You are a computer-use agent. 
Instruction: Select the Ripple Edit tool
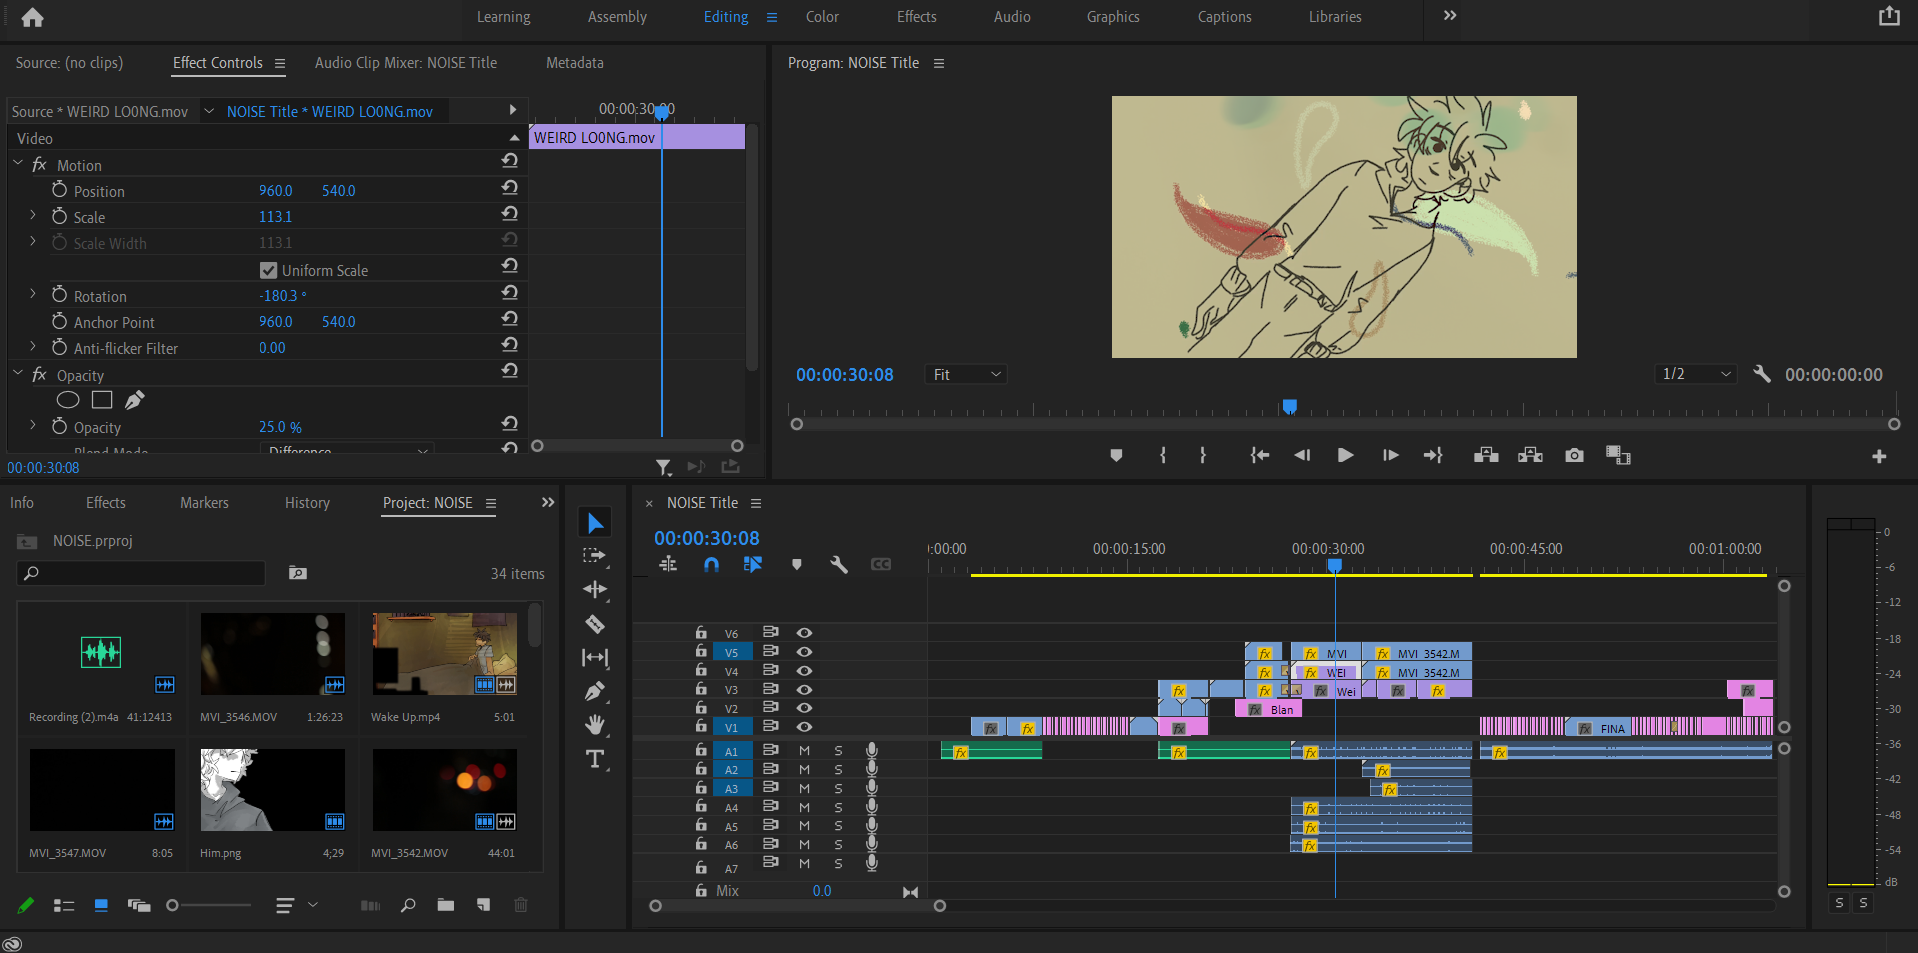click(x=595, y=590)
